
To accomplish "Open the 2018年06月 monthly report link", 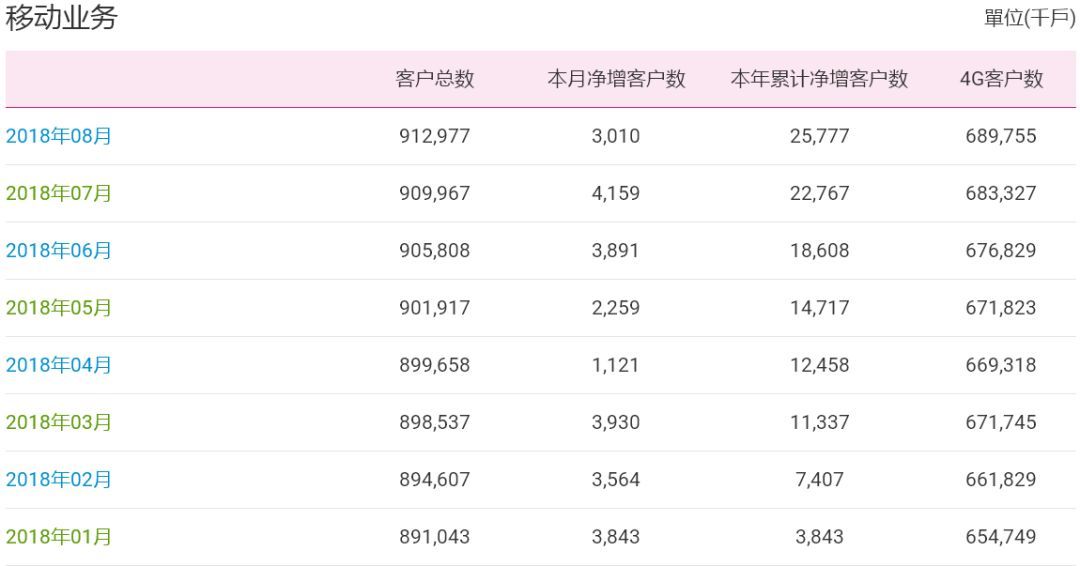I will pos(59,250).
